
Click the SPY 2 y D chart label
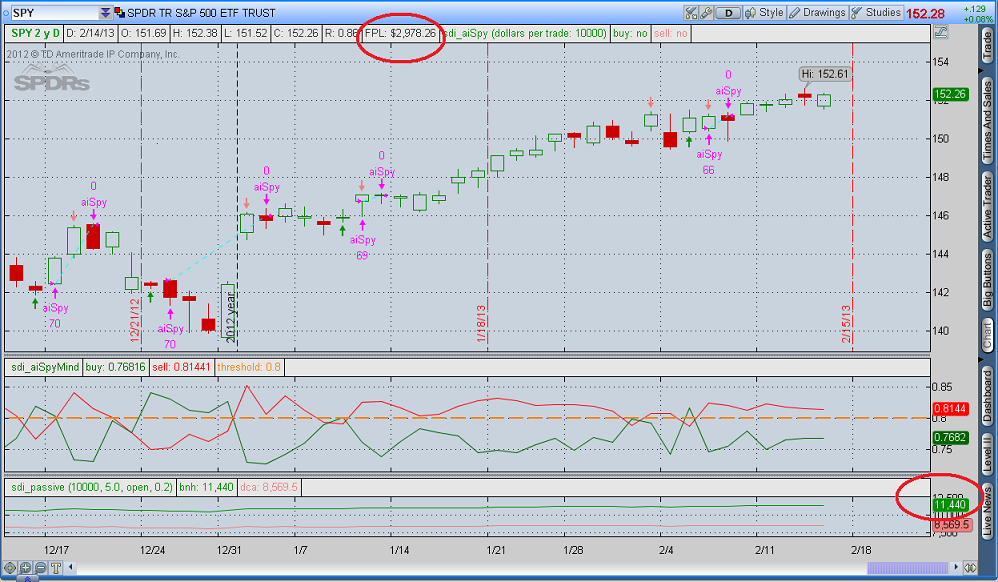coord(36,33)
